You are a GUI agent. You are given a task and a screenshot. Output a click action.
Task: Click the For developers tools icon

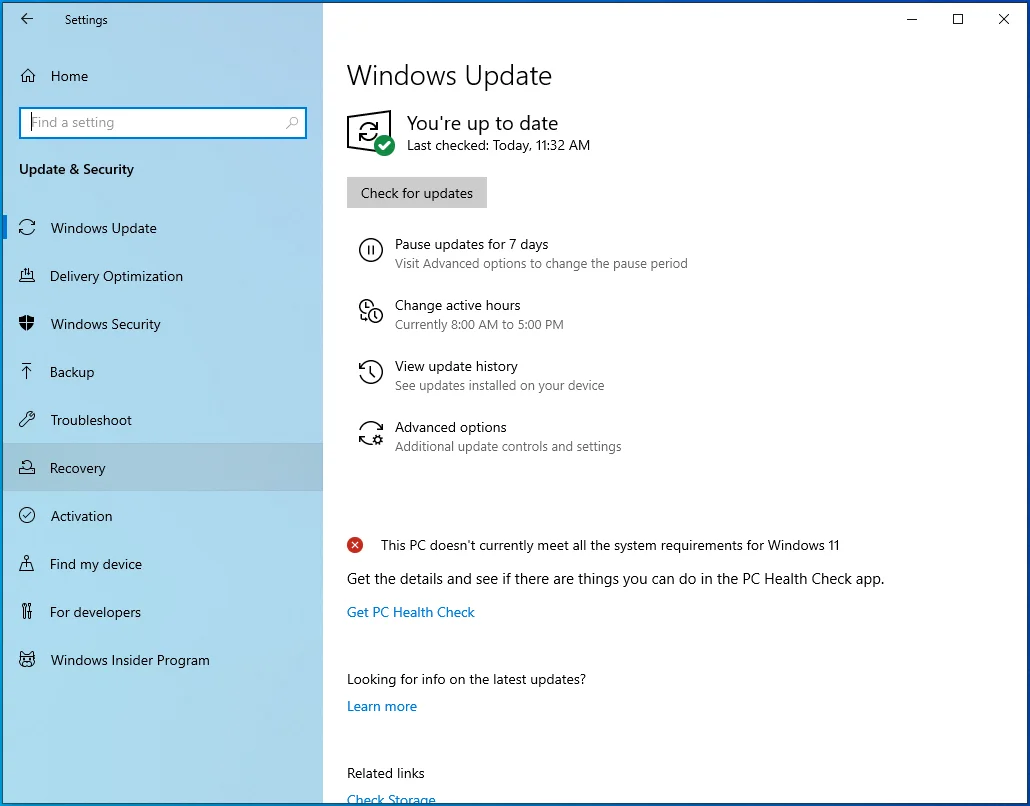(26, 611)
